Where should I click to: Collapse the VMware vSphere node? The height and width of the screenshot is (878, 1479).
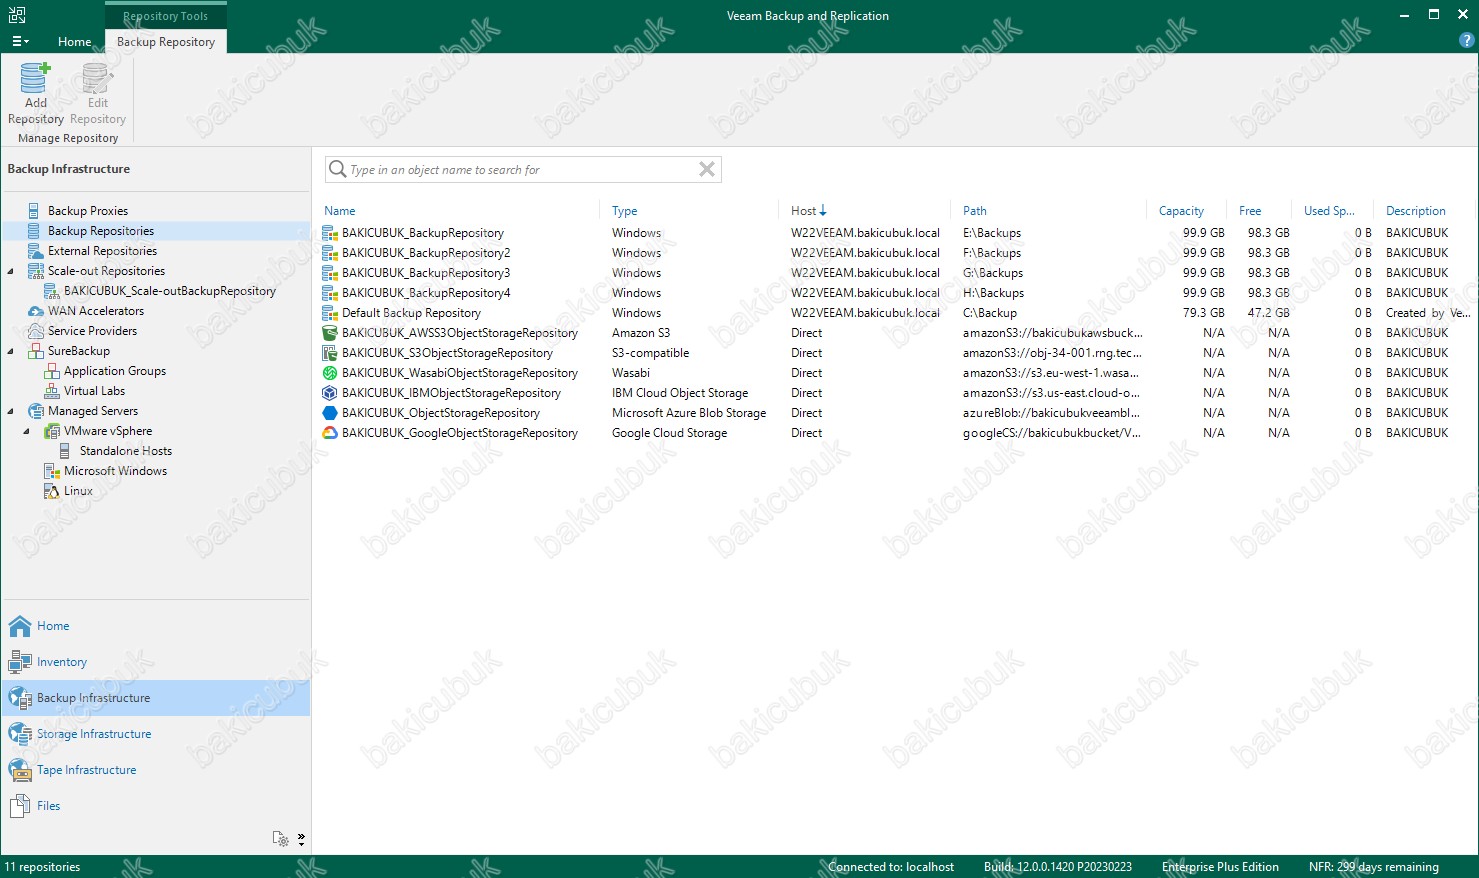[27, 431]
